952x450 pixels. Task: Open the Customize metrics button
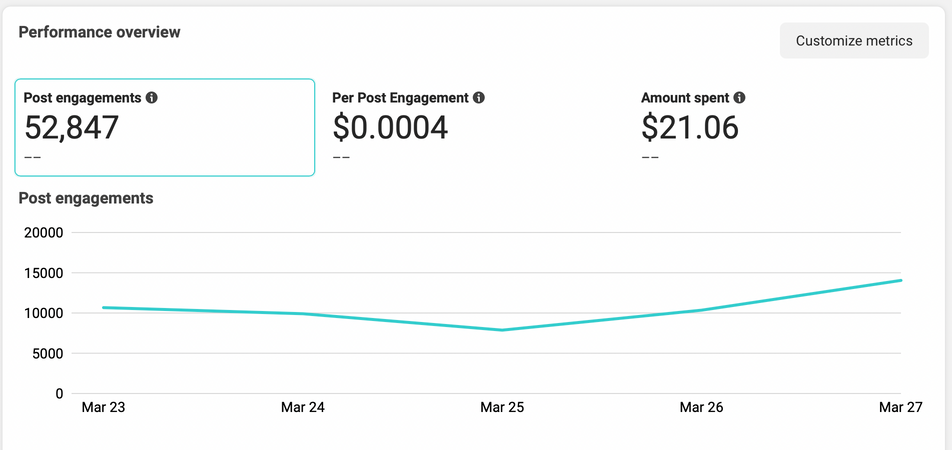pyautogui.click(x=854, y=41)
